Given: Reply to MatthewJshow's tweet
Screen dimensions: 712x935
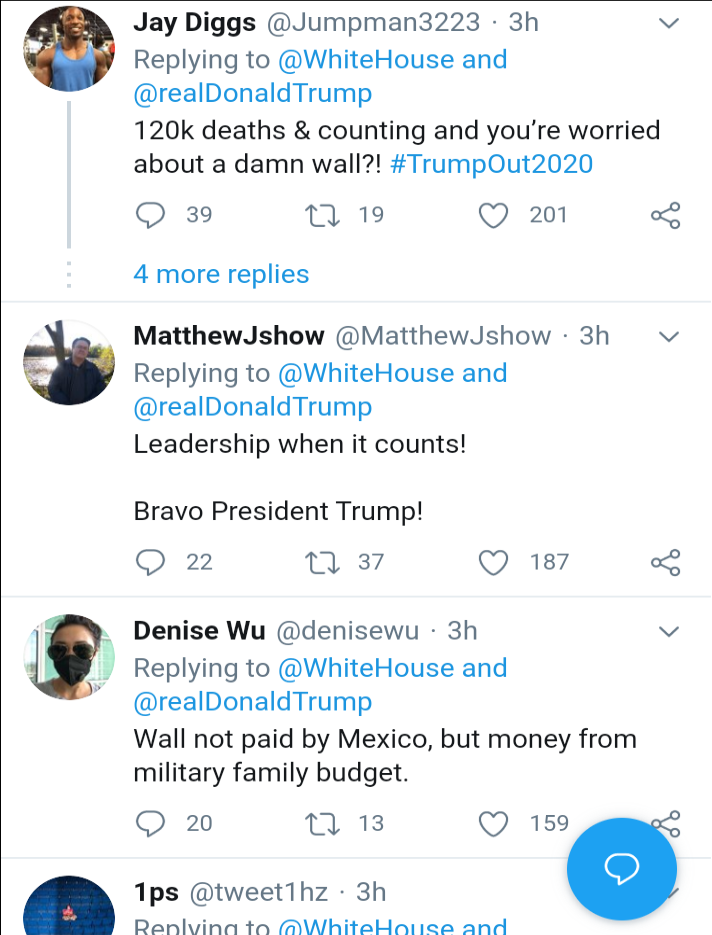Looking at the screenshot, I should [150, 563].
